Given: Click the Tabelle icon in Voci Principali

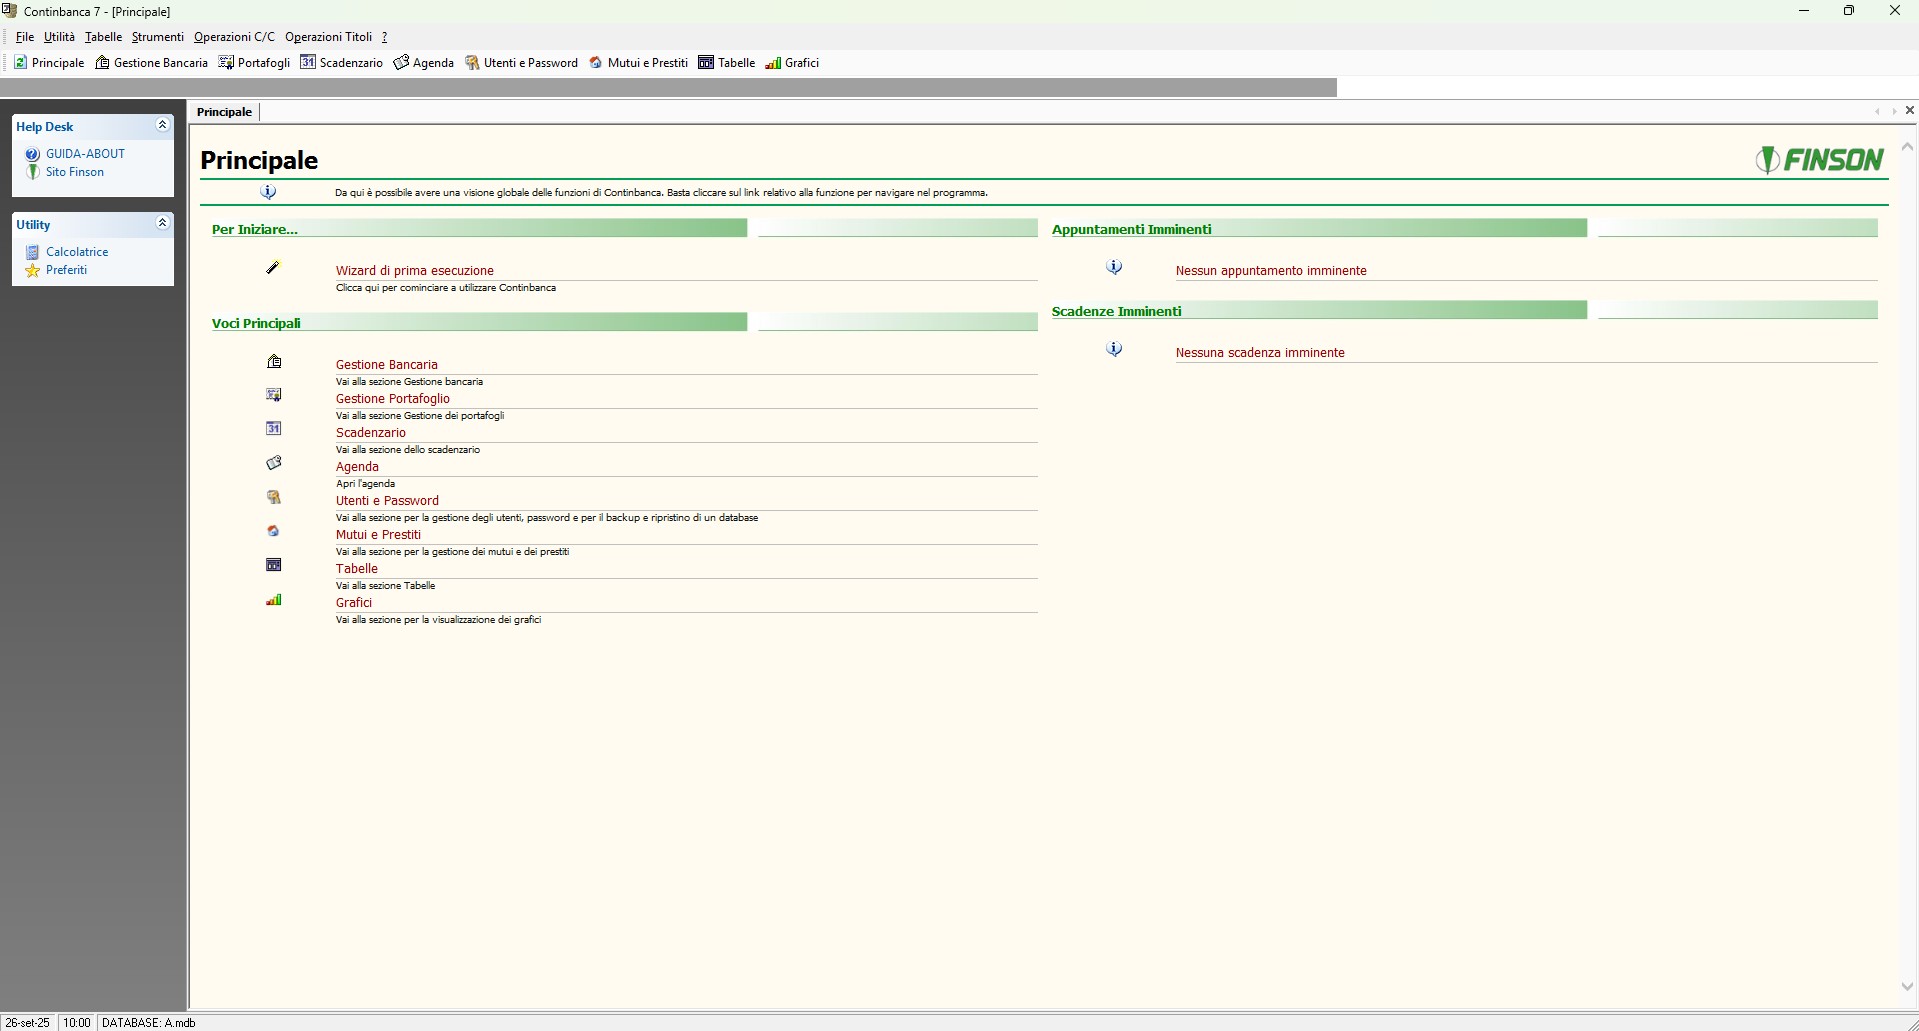Looking at the screenshot, I should point(274,565).
